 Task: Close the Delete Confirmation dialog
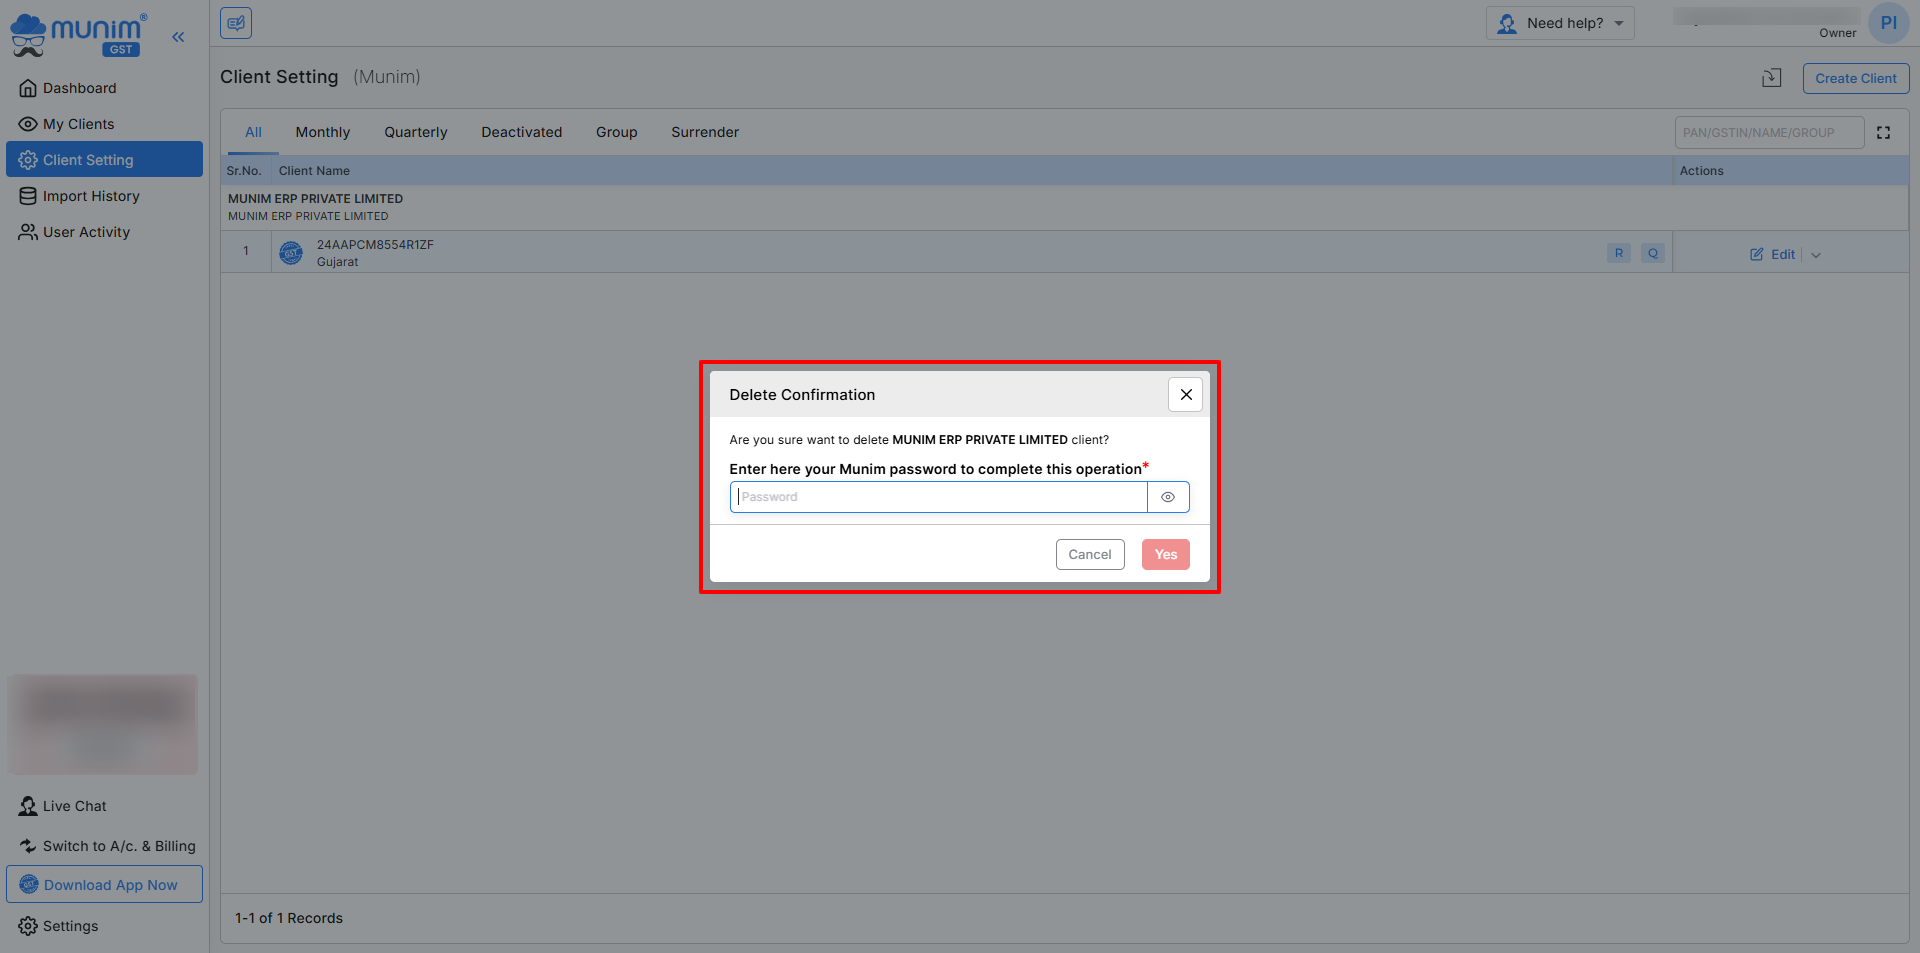click(1185, 395)
